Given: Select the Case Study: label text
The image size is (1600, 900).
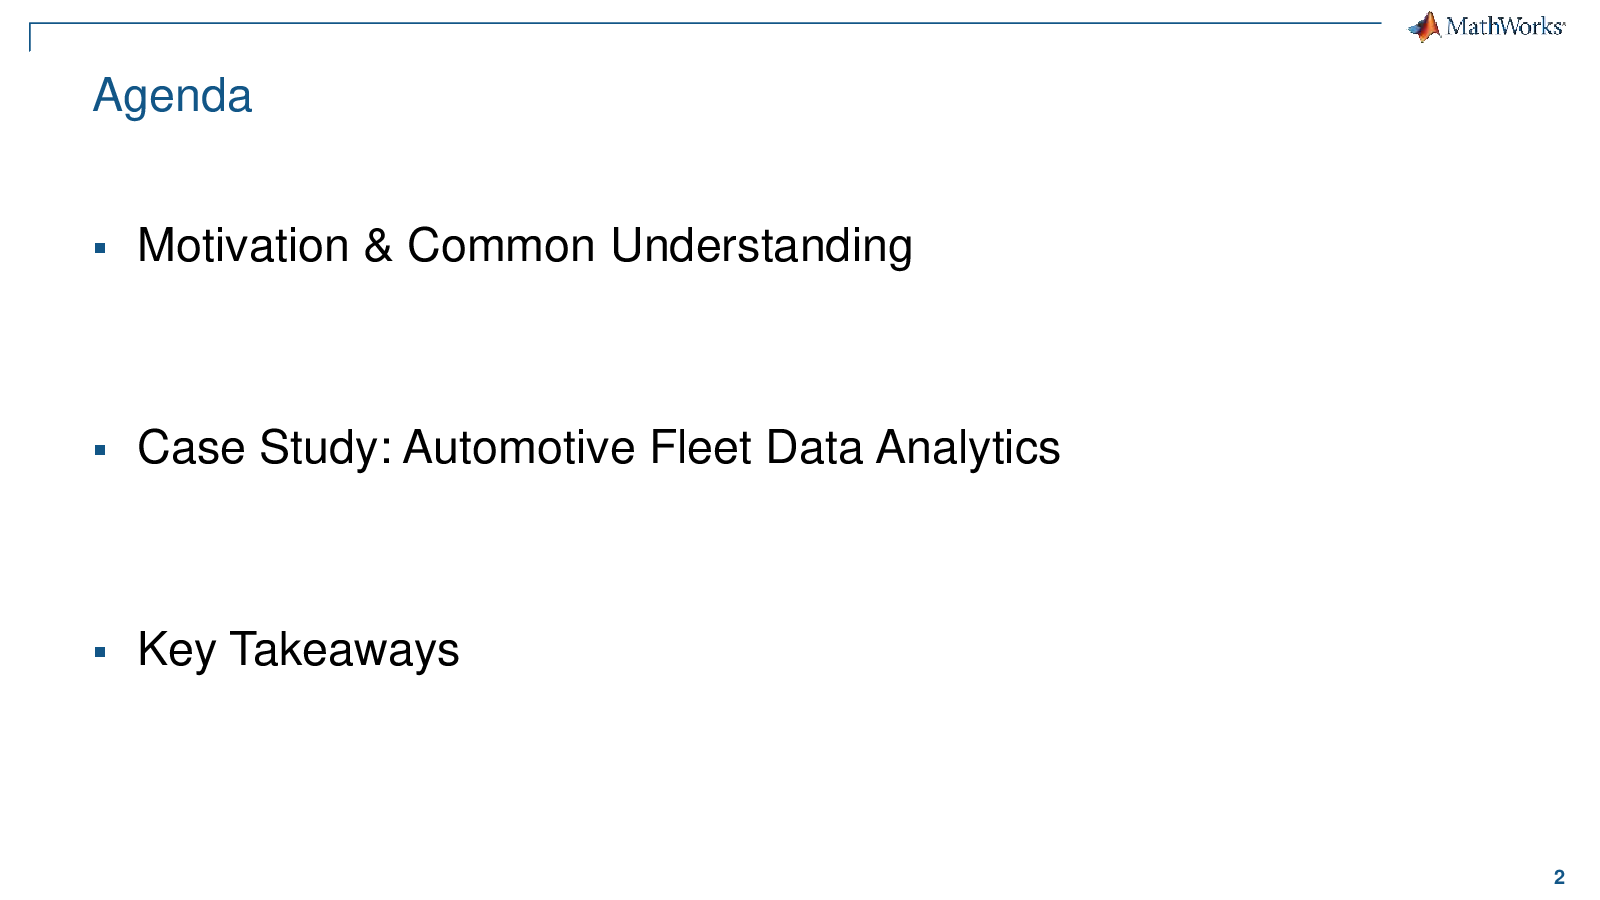Looking at the screenshot, I should 264,448.
